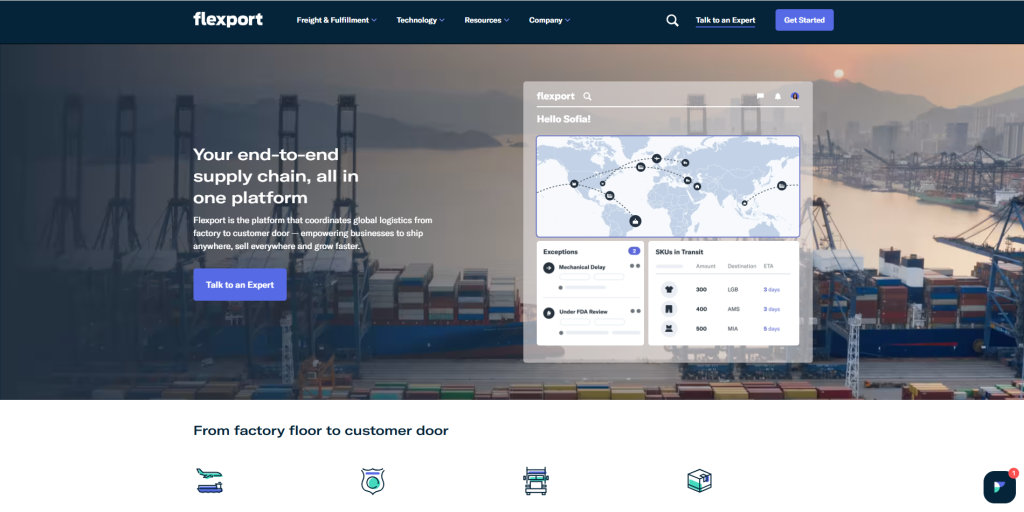The height and width of the screenshot is (512, 1024).
Task: Open the chat widget icon with notification badge
Action: [x=1000, y=487]
